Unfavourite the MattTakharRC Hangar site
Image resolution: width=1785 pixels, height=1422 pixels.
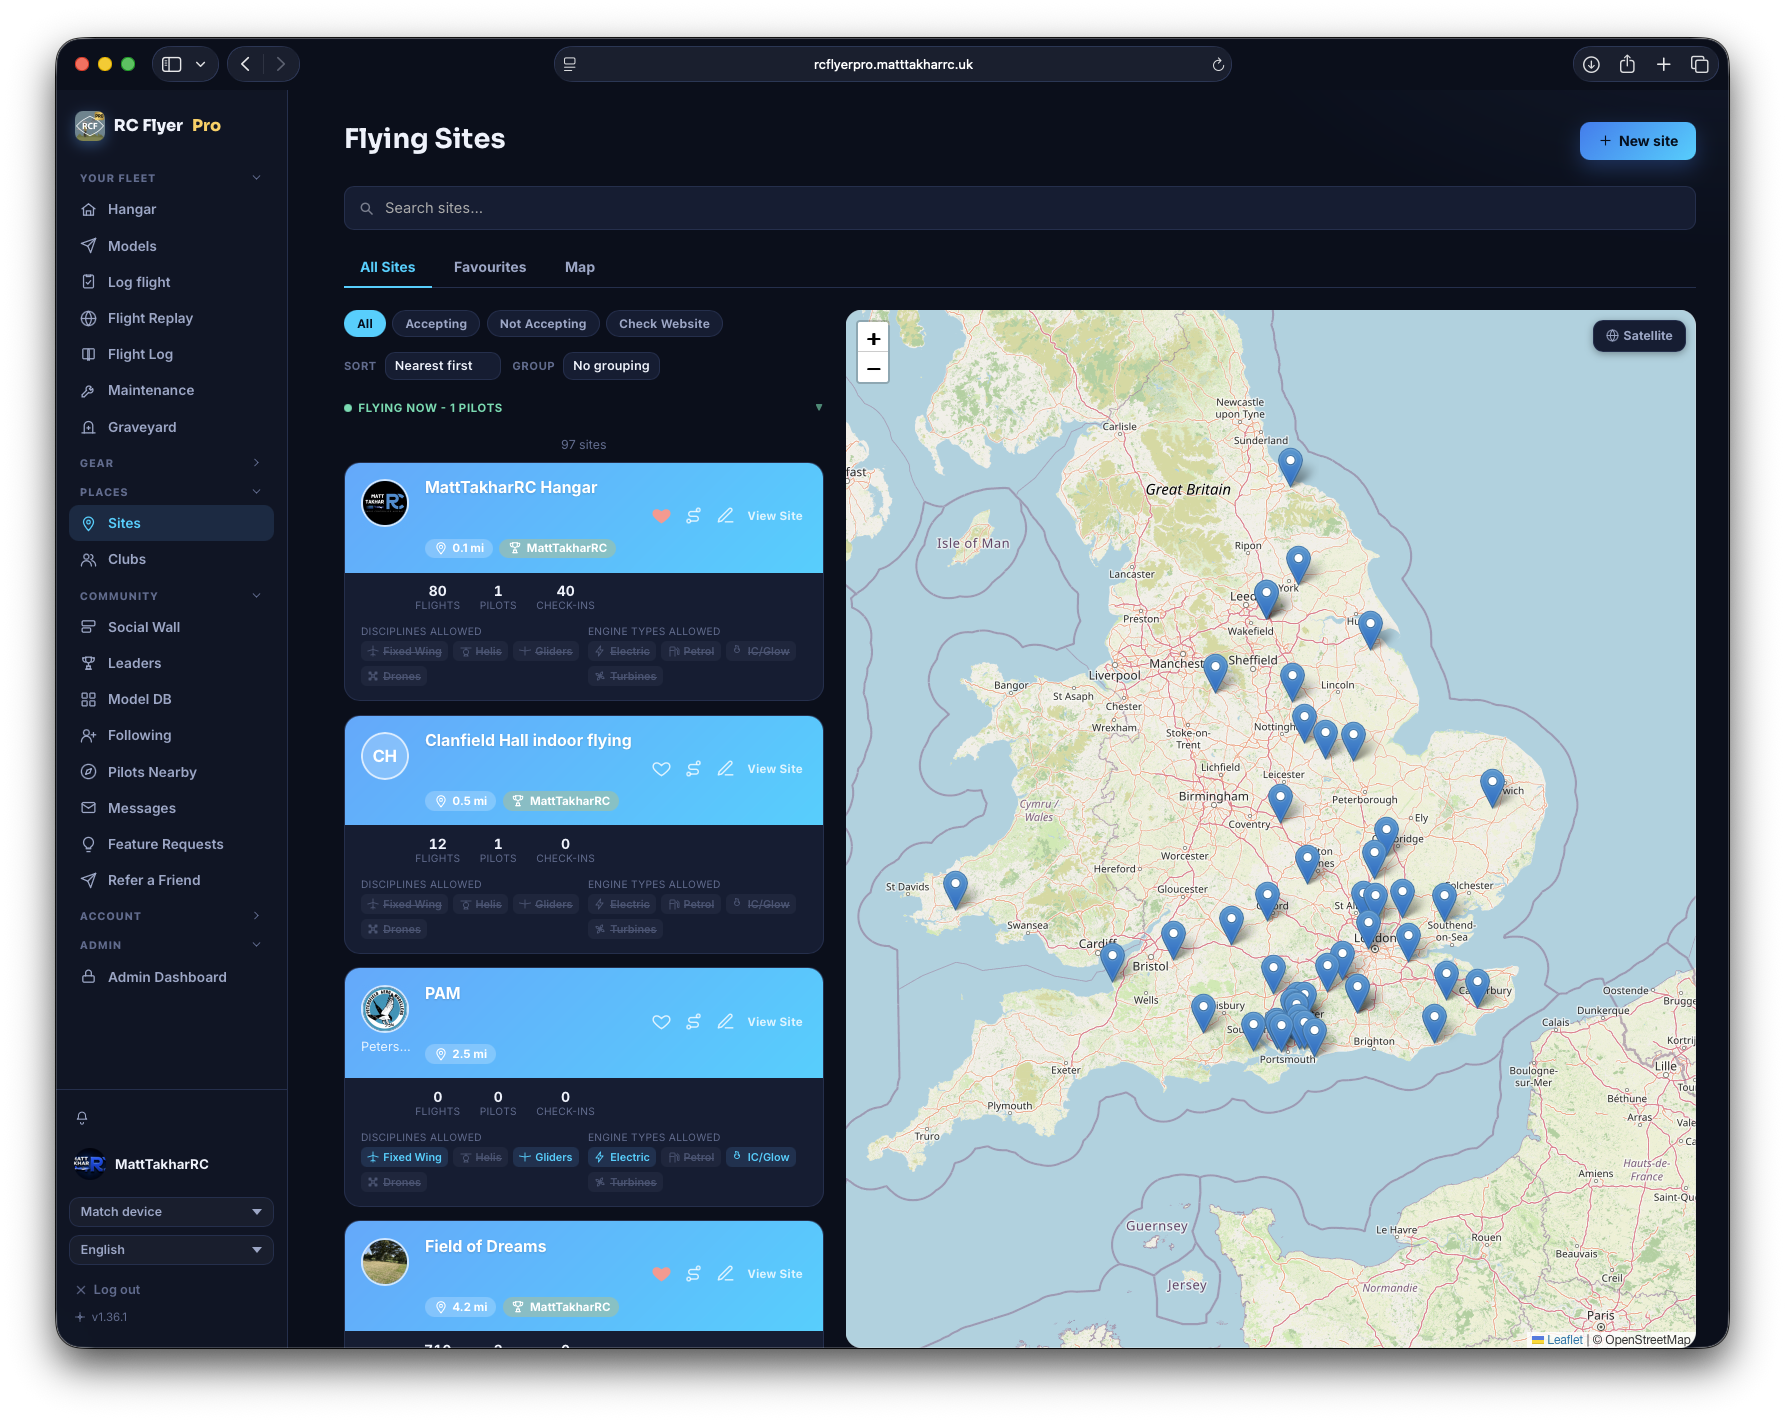tap(661, 516)
